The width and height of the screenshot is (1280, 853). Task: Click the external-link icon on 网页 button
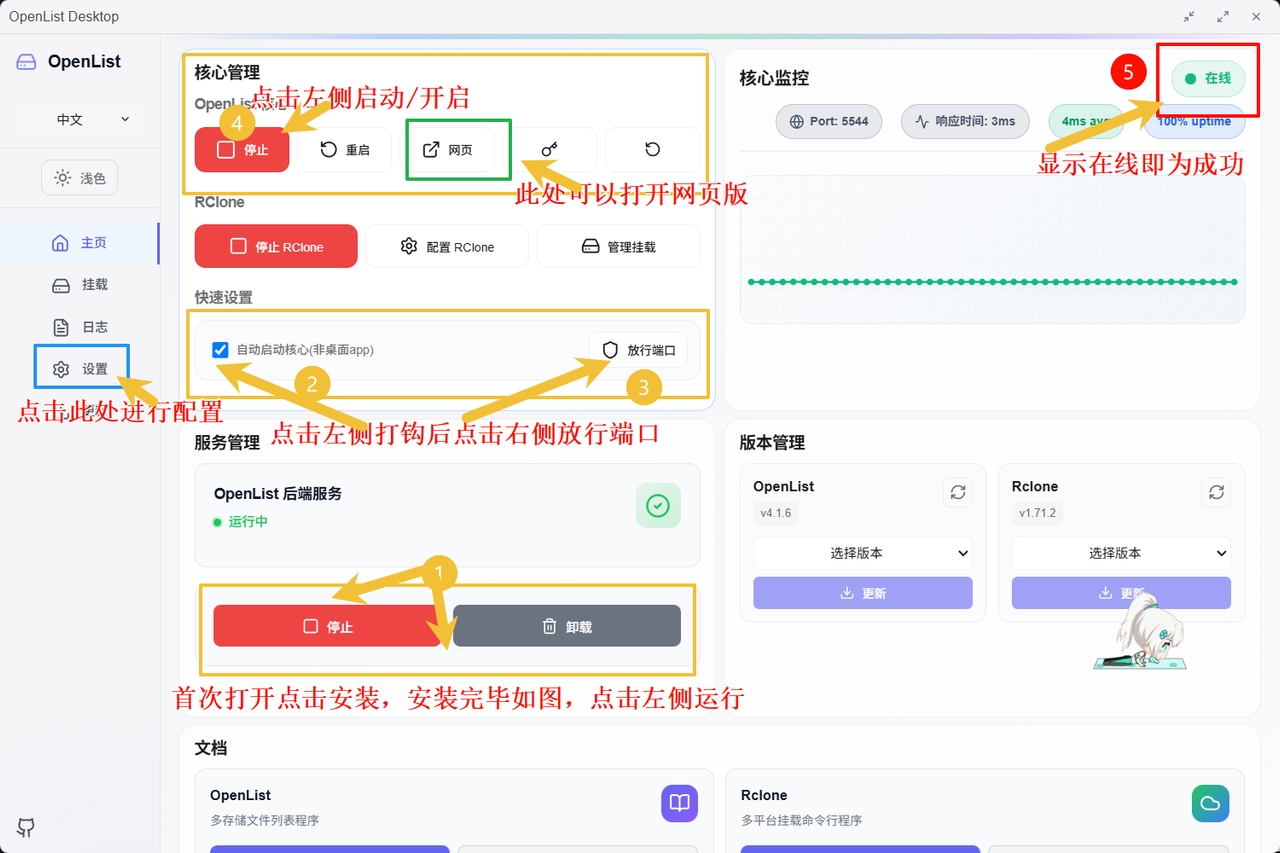(x=431, y=150)
